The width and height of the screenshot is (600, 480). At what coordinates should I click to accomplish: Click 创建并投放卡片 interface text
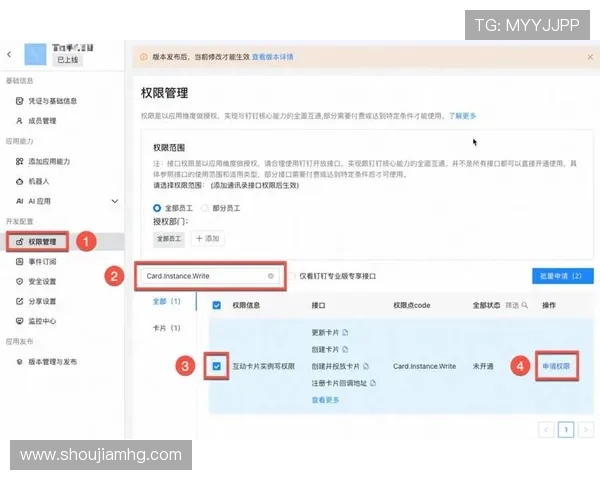point(335,366)
